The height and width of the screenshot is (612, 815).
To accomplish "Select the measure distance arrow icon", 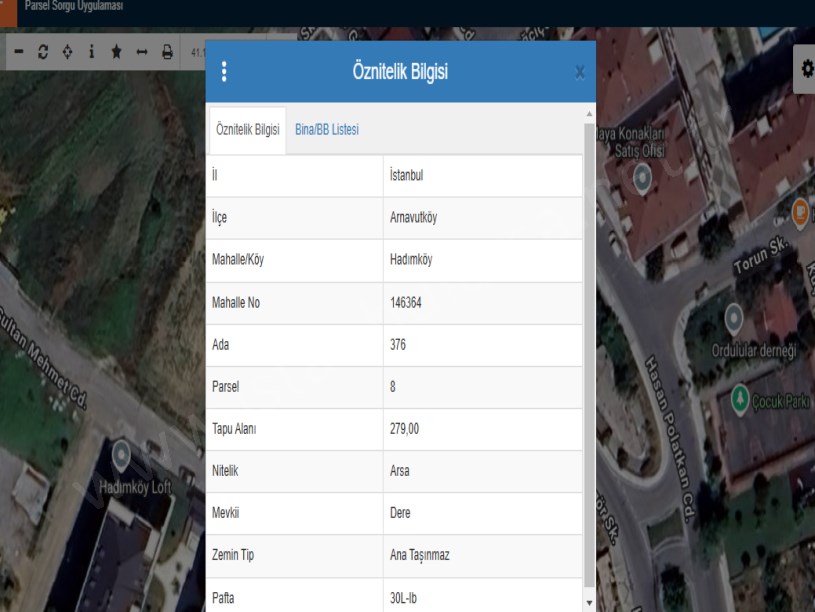I will coord(142,52).
